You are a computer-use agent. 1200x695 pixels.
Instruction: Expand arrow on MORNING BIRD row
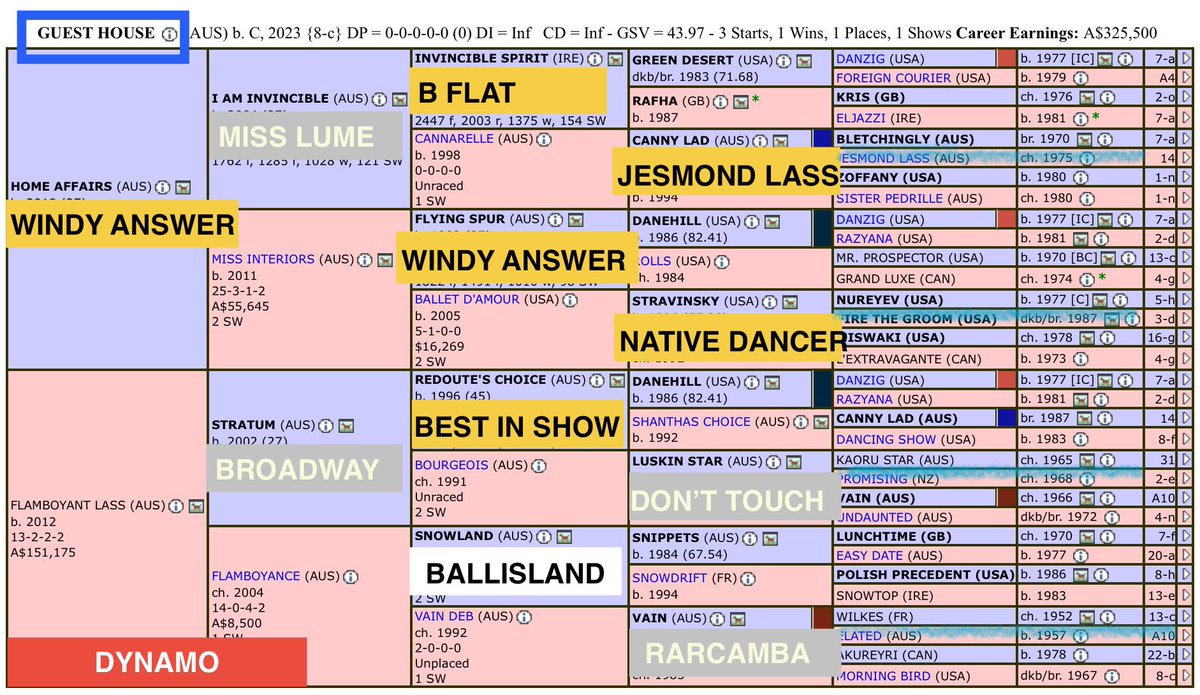pyautogui.click(x=1185, y=676)
